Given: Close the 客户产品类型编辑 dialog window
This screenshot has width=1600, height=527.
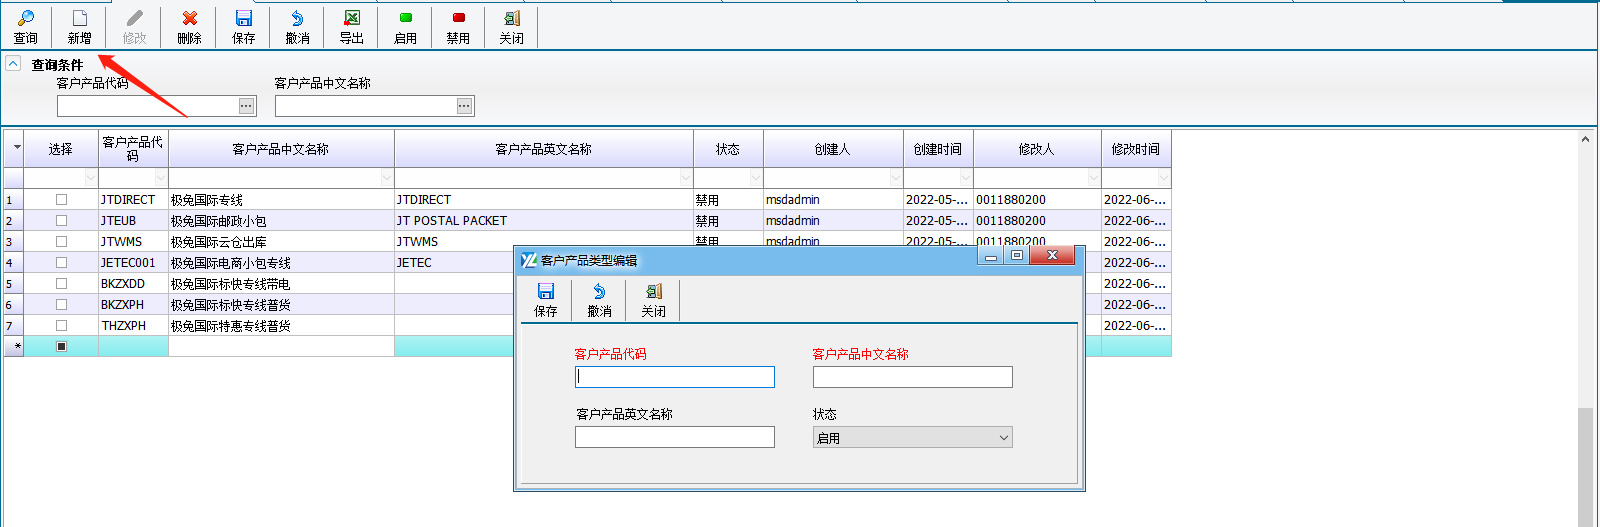Looking at the screenshot, I should [1052, 256].
